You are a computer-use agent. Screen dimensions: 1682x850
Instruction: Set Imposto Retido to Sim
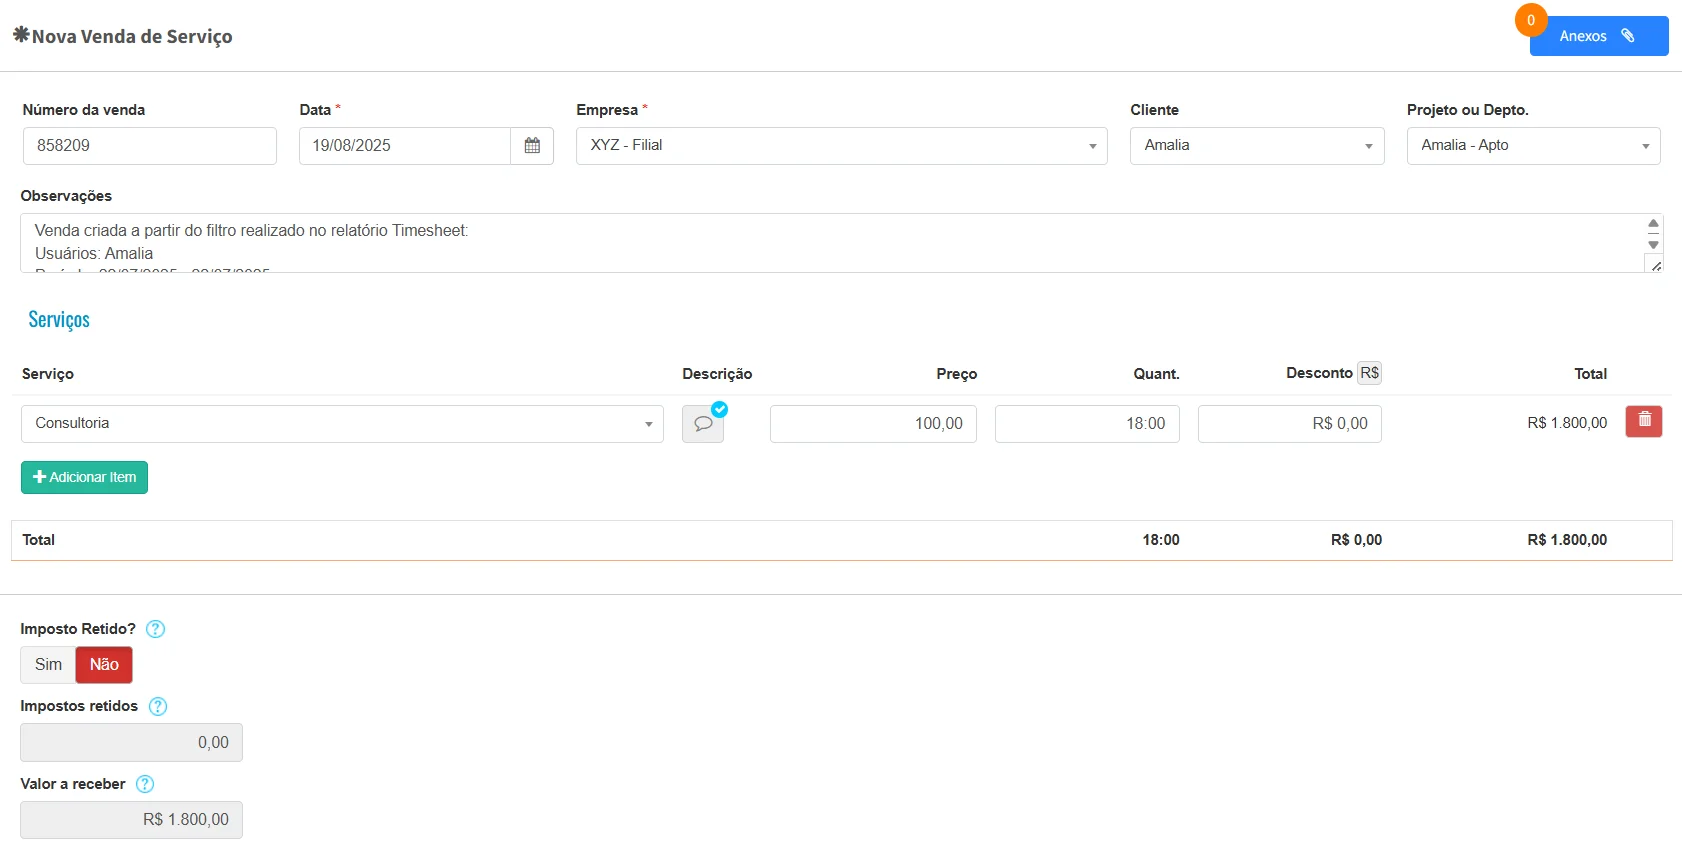click(48, 665)
